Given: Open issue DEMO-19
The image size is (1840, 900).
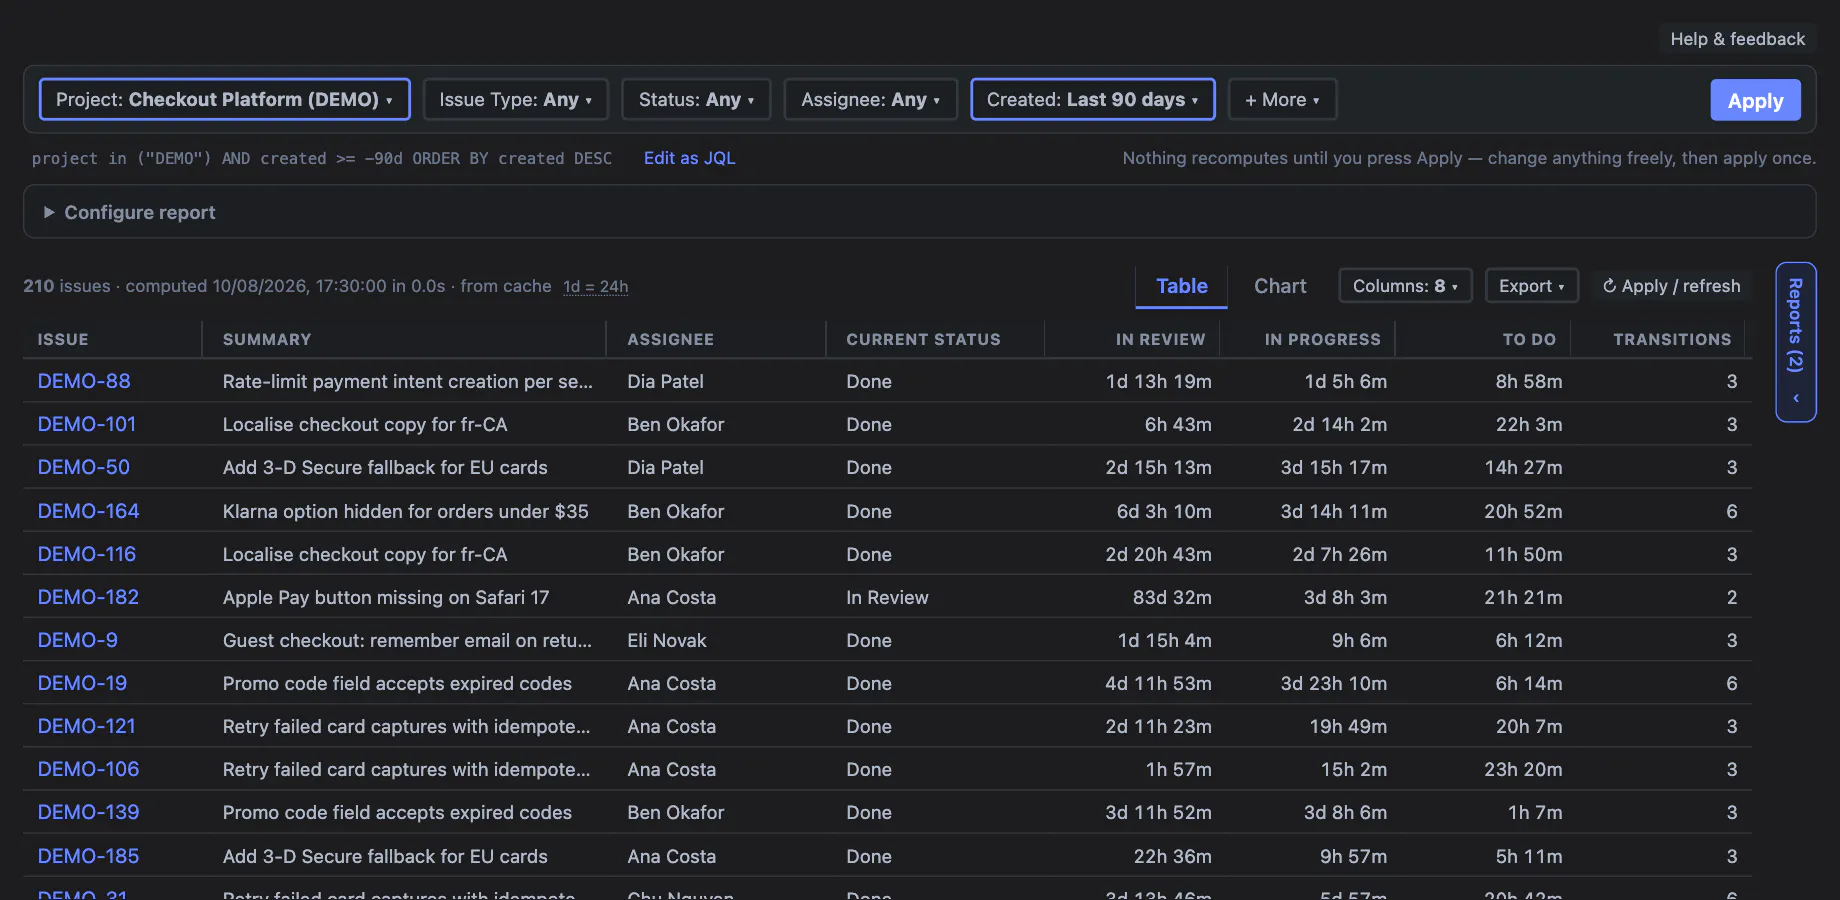Looking at the screenshot, I should (x=82, y=683).
